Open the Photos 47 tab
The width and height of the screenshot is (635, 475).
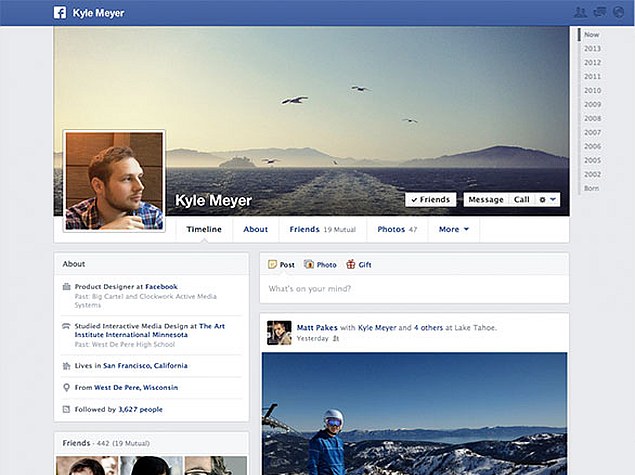(397, 229)
